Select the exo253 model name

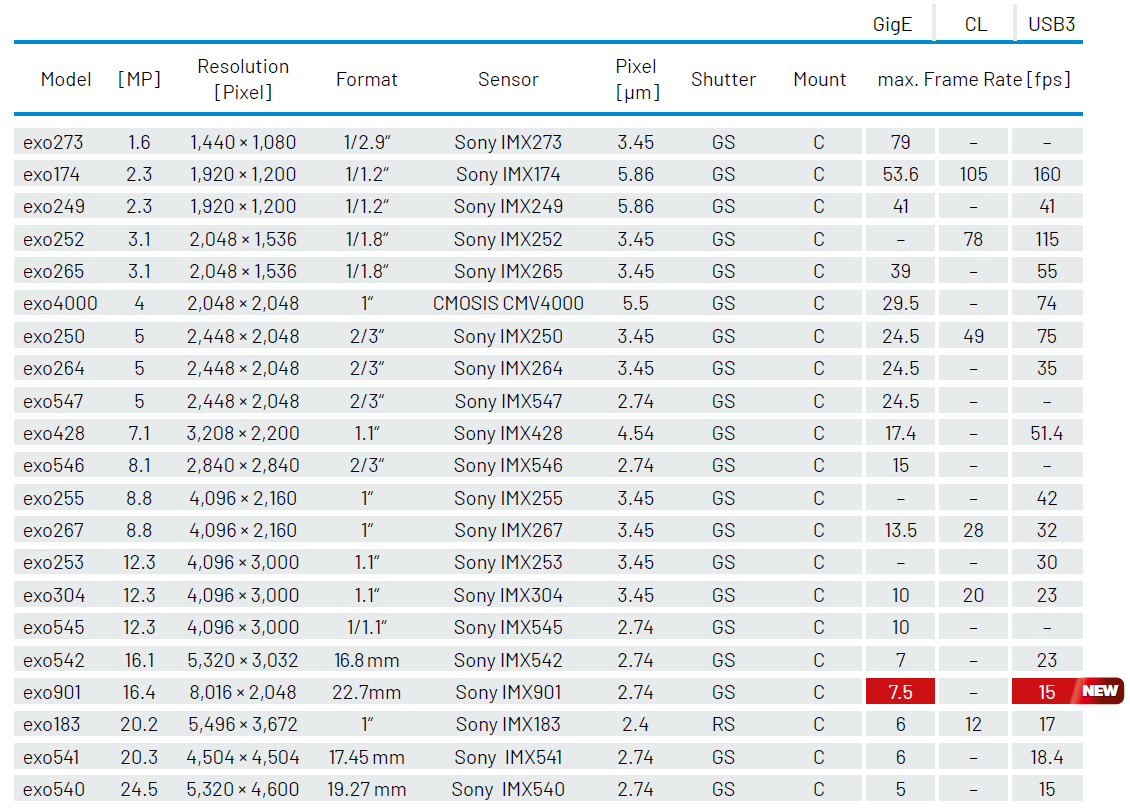pyautogui.click(x=53, y=562)
